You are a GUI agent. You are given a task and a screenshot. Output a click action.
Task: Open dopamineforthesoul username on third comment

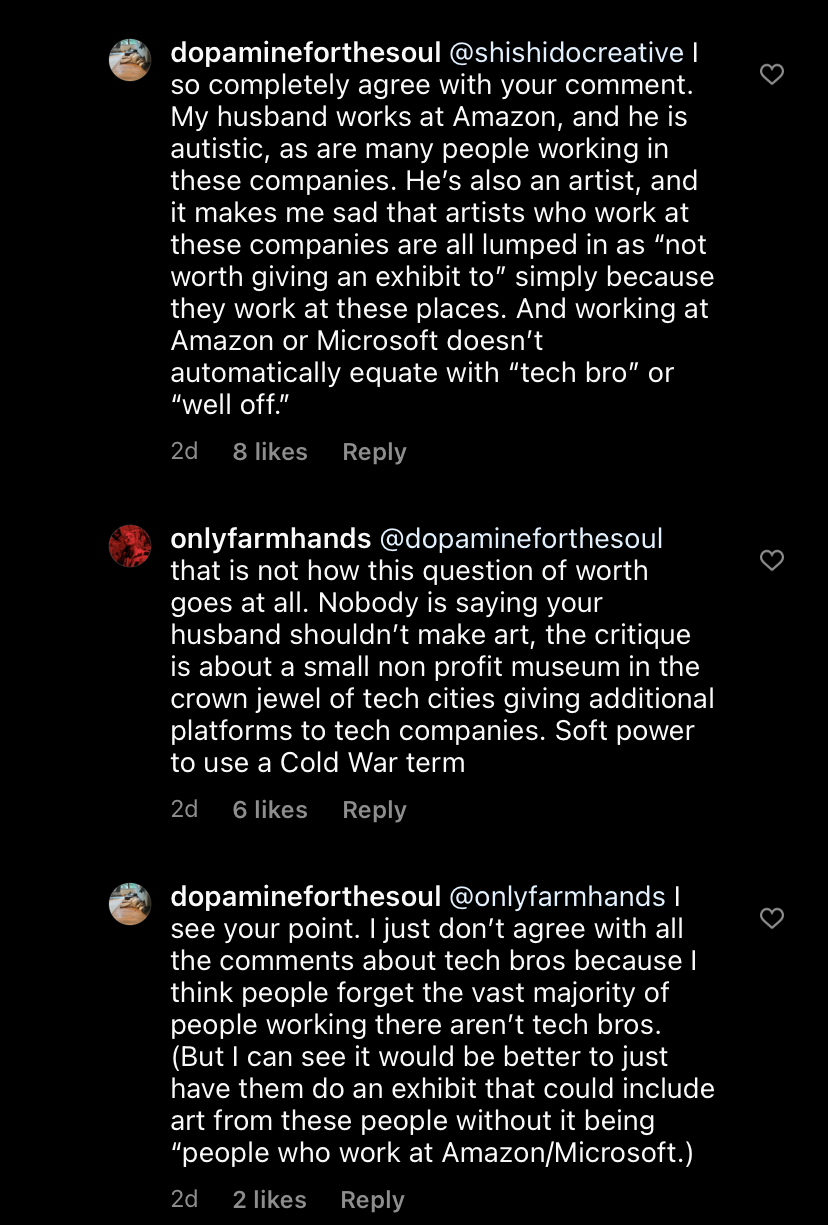[306, 897]
